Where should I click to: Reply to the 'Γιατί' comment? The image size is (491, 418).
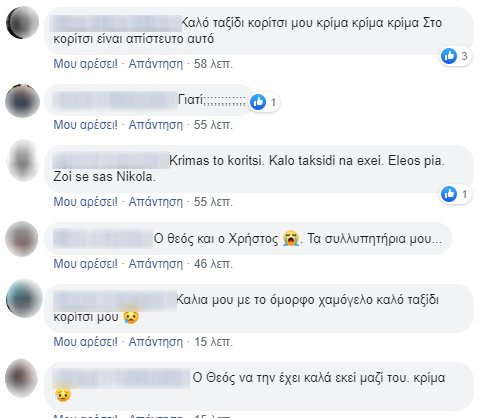coord(156,125)
